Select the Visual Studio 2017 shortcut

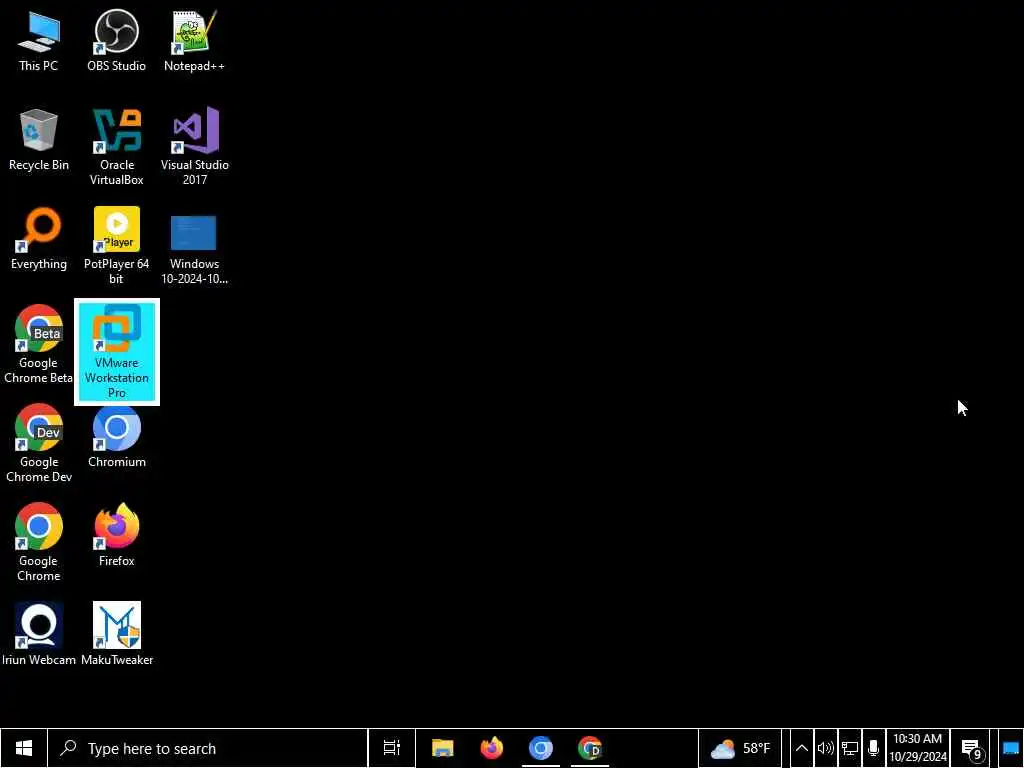click(x=195, y=147)
